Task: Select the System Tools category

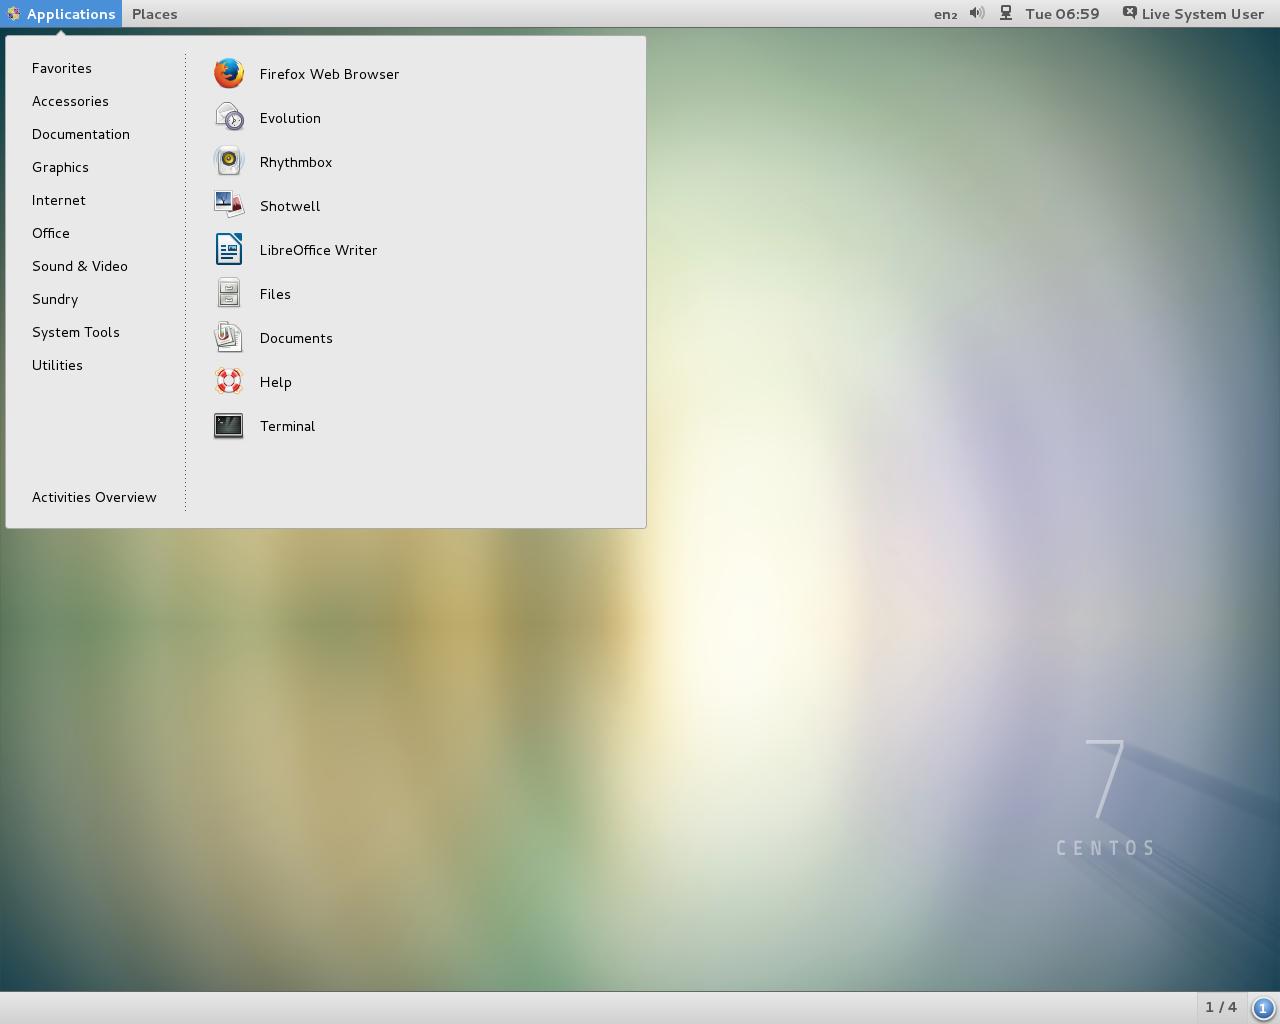Action: [x=76, y=332]
